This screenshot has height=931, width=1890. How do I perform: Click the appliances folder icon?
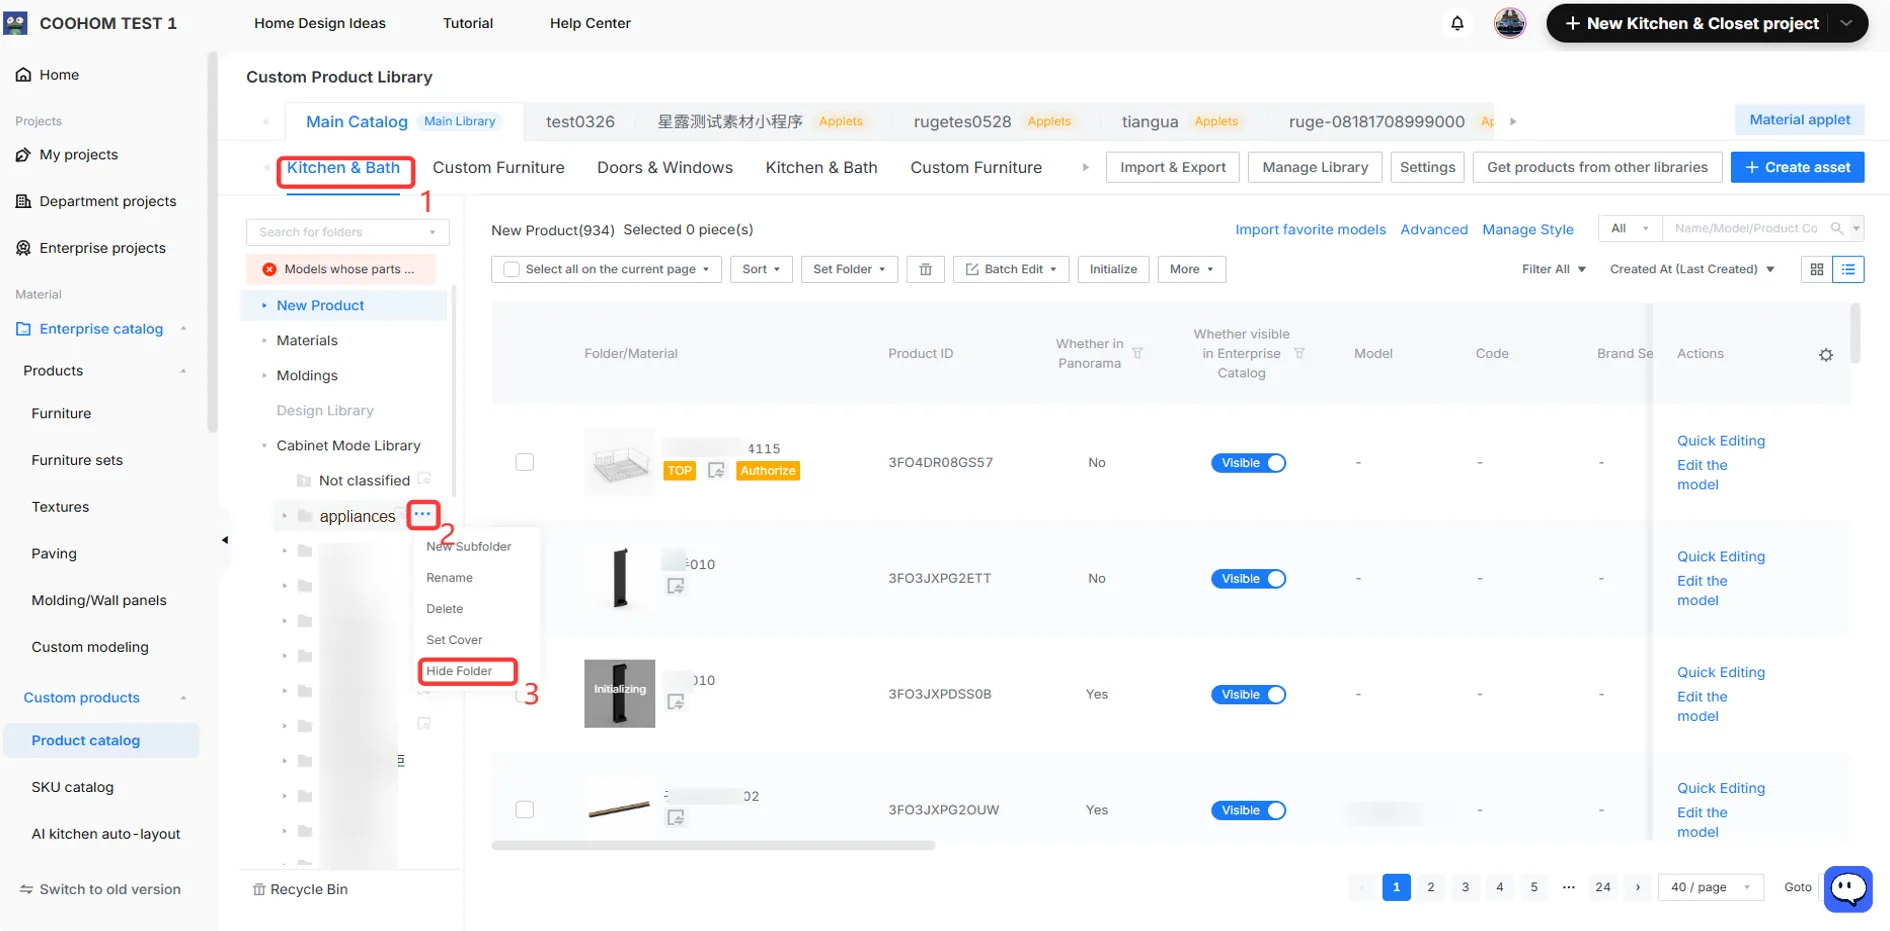pos(305,516)
